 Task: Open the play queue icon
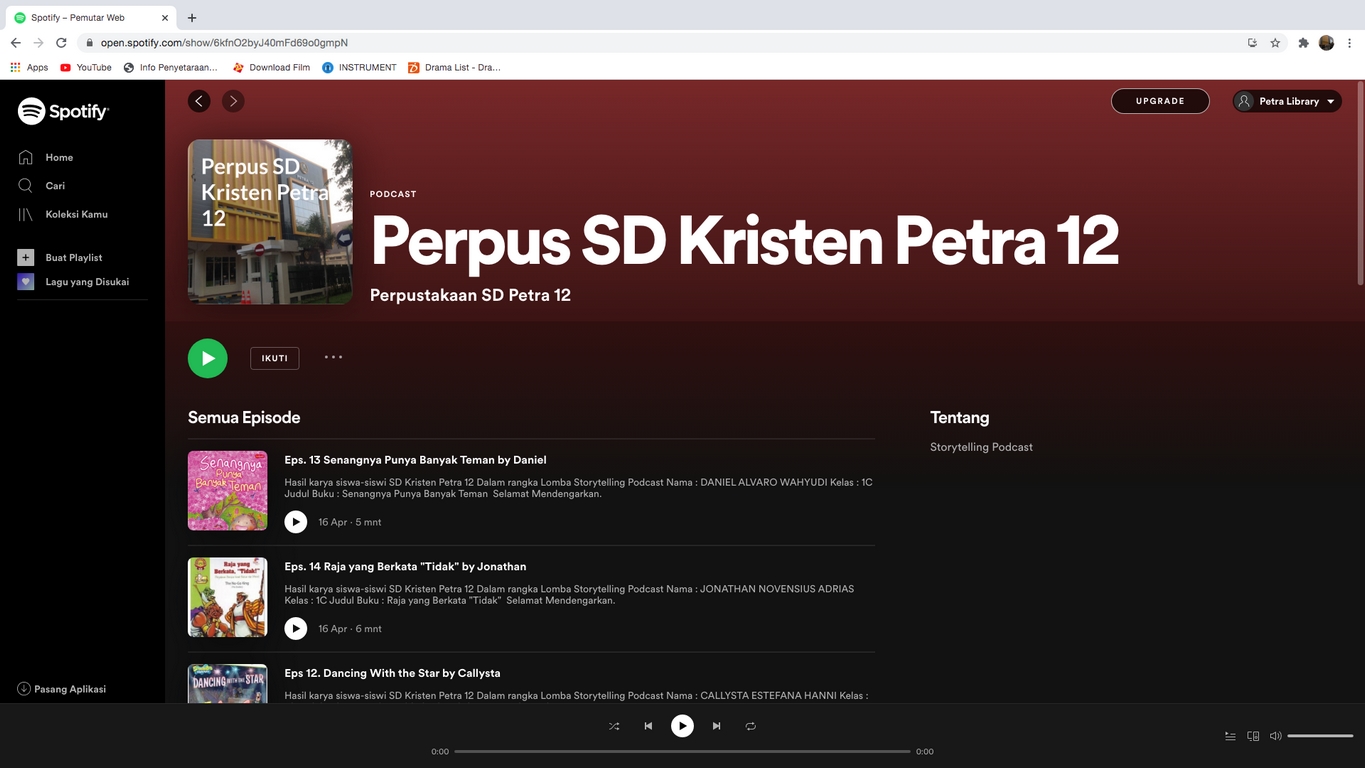click(1230, 736)
